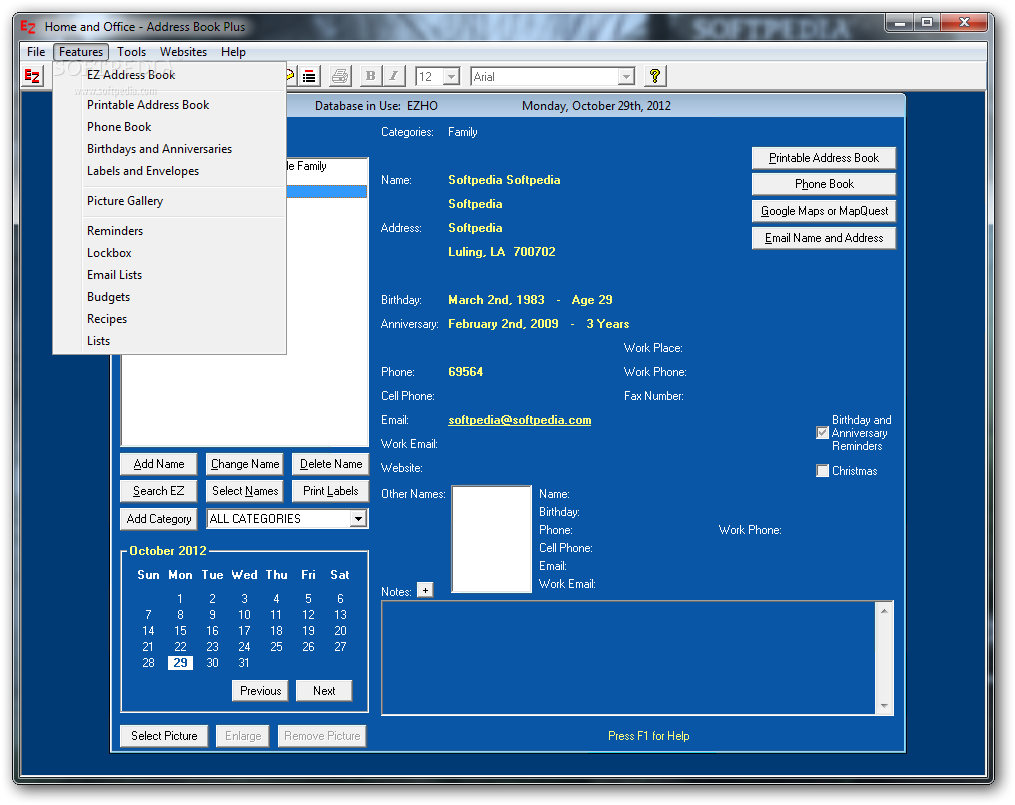1015x805 pixels.
Task: Click the name 'Softpedia Softpedia'
Action: tap(504, 180)
